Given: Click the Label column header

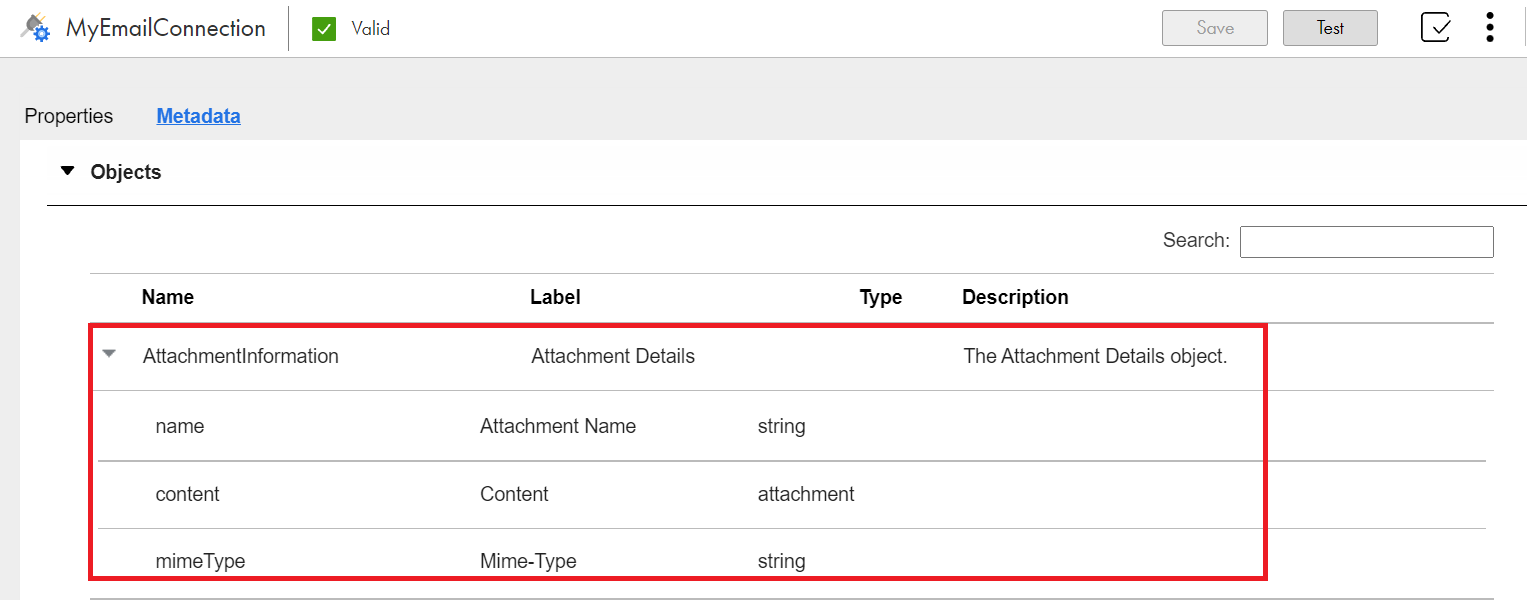Looking at the screenshot, I should [555, 297].
